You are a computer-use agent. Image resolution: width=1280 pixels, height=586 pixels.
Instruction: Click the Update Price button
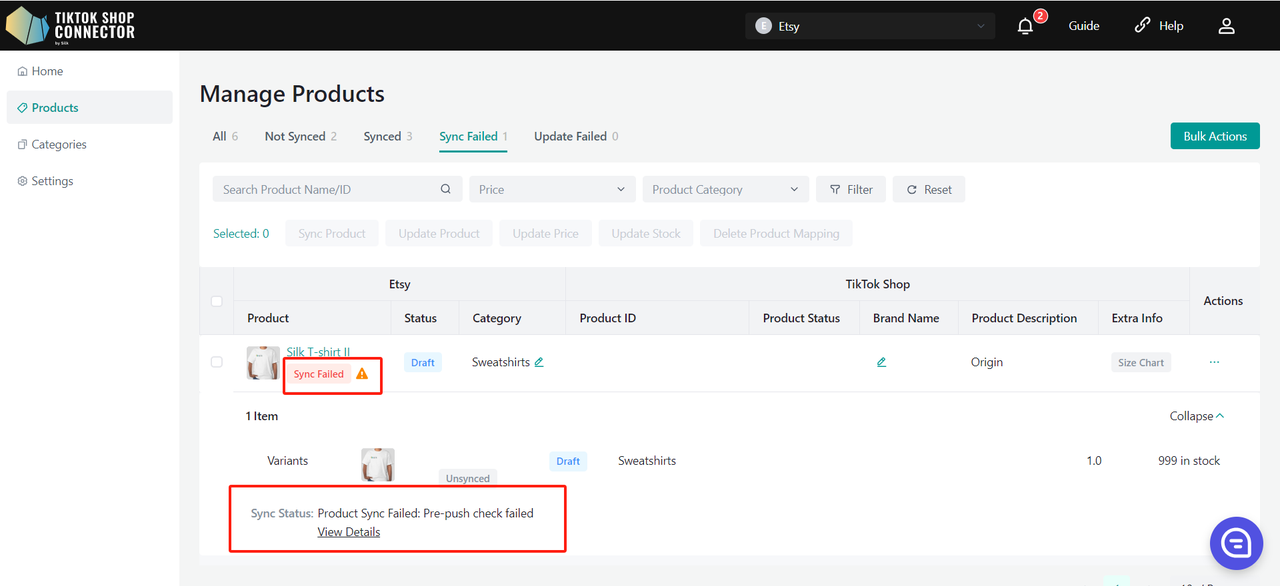[x=546, y=233]
